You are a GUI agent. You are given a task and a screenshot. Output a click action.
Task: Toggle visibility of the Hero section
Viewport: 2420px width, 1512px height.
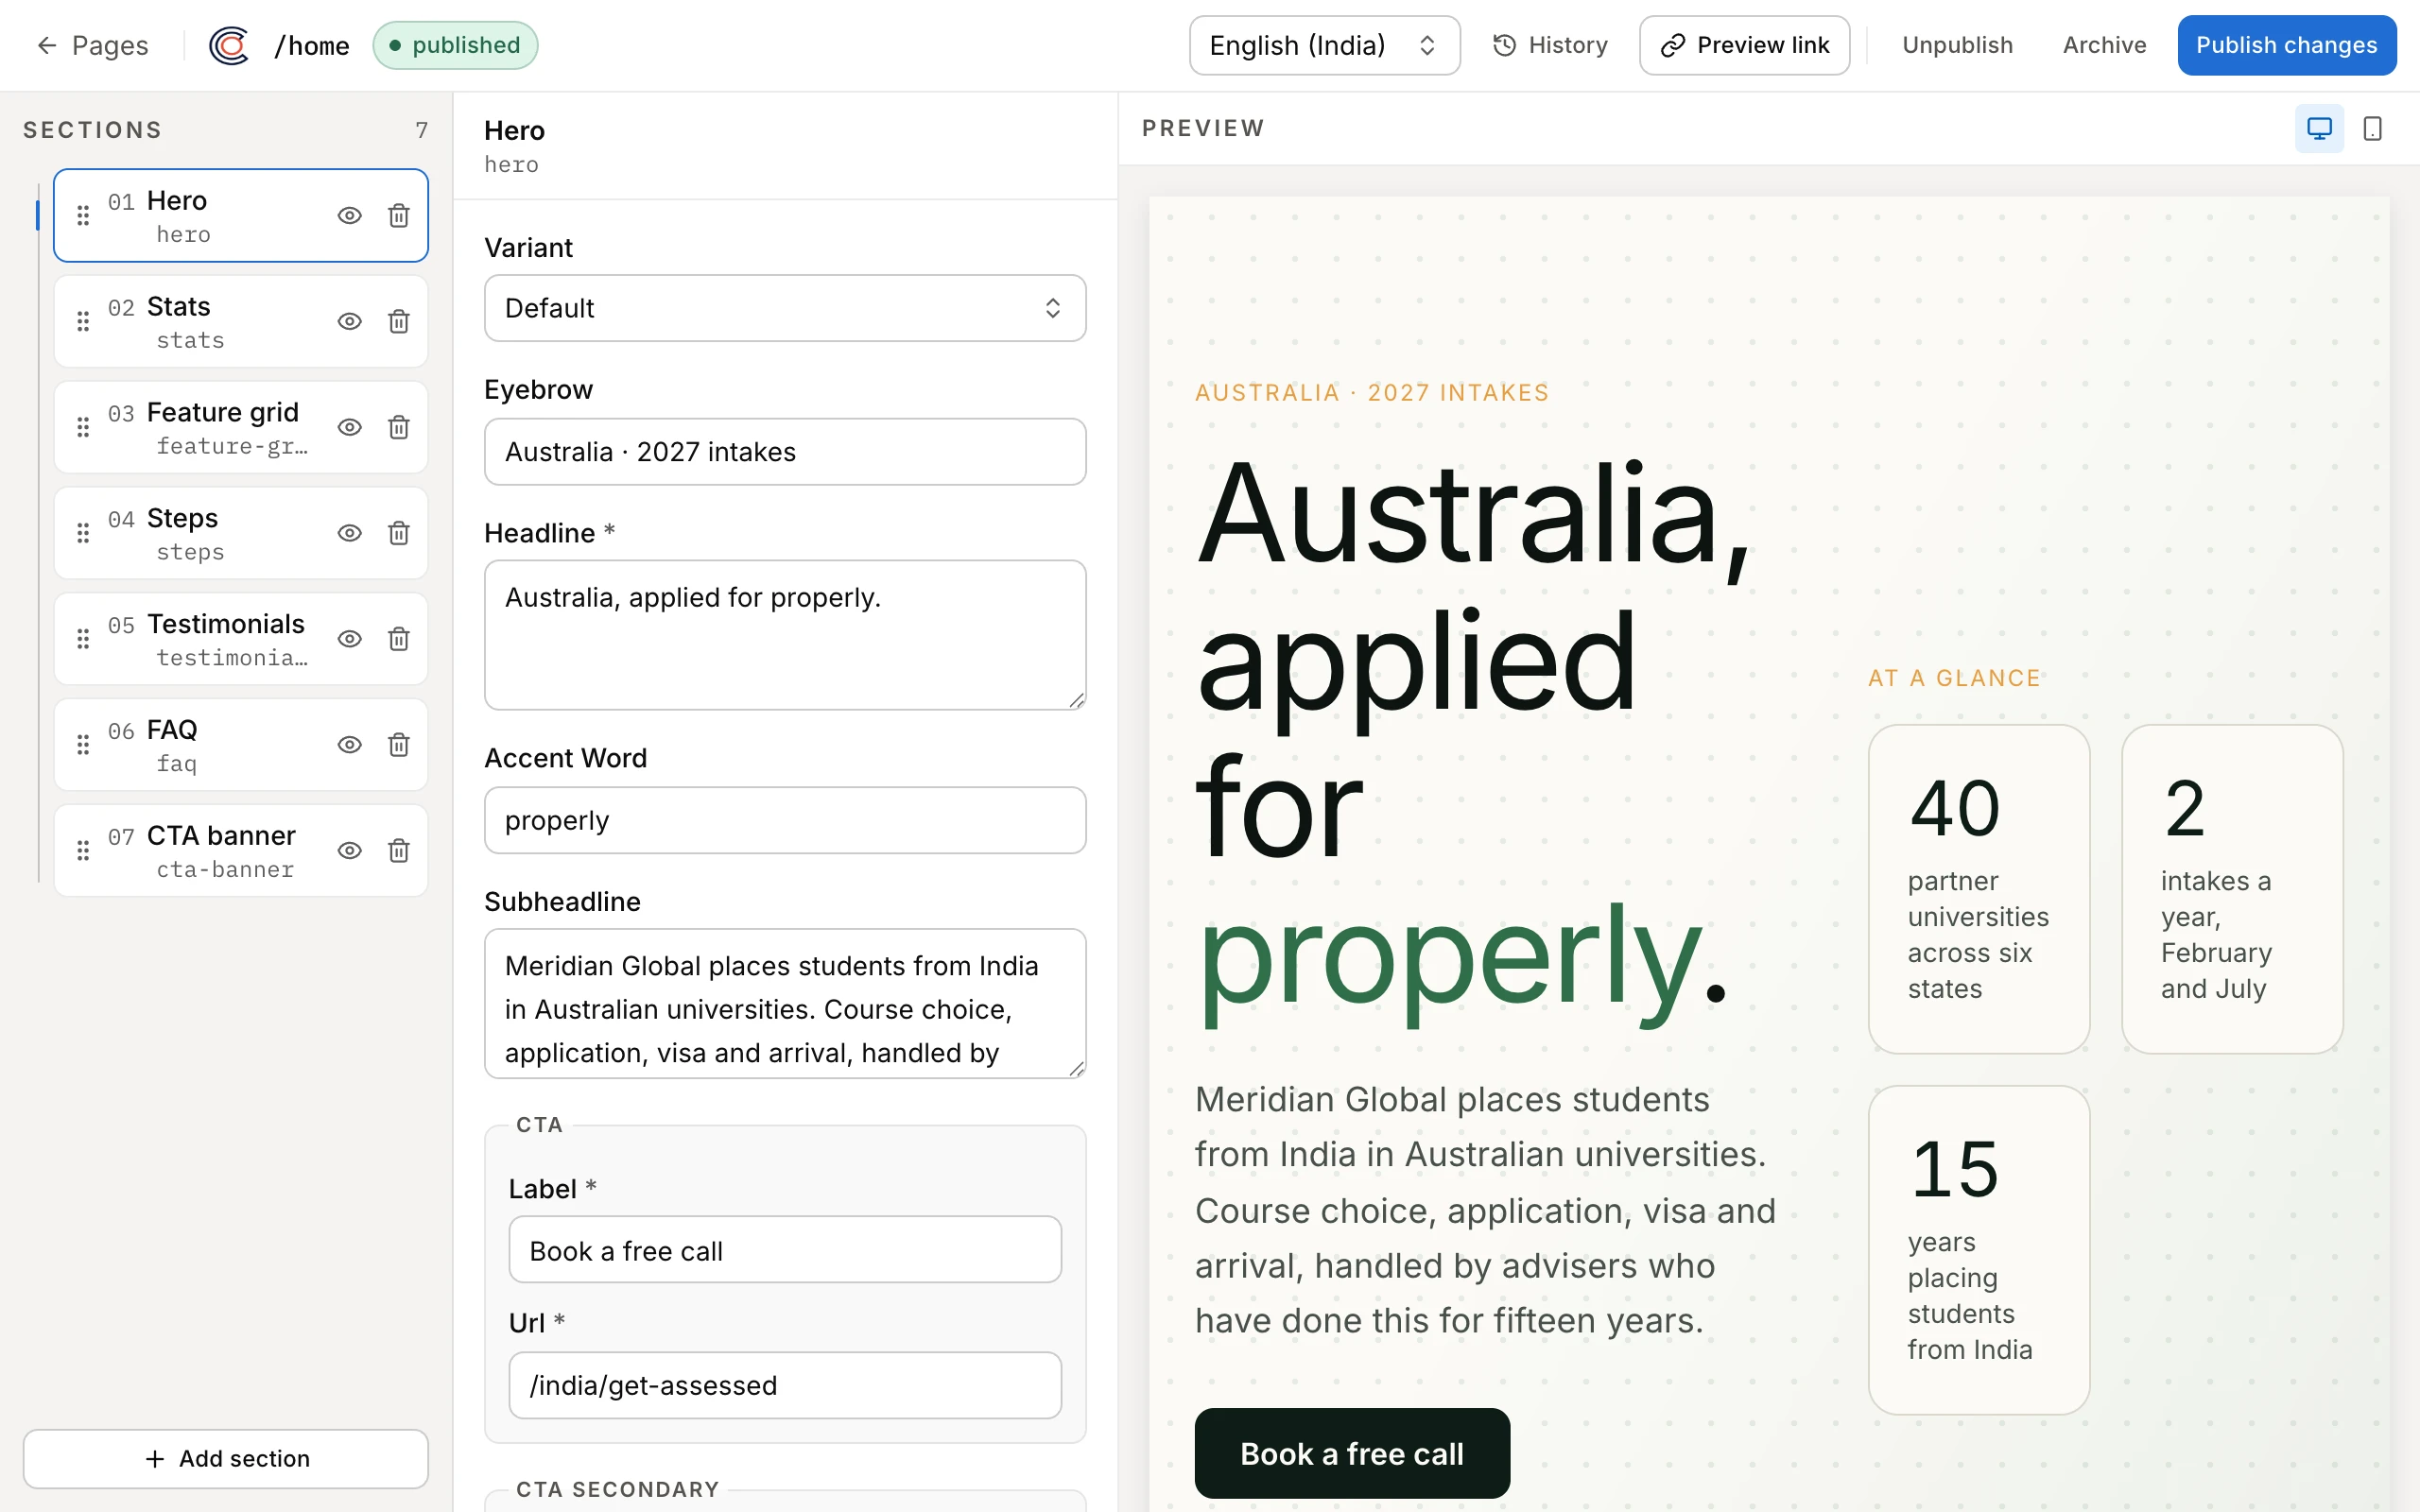pyautogui.click(x=349, y=216)
